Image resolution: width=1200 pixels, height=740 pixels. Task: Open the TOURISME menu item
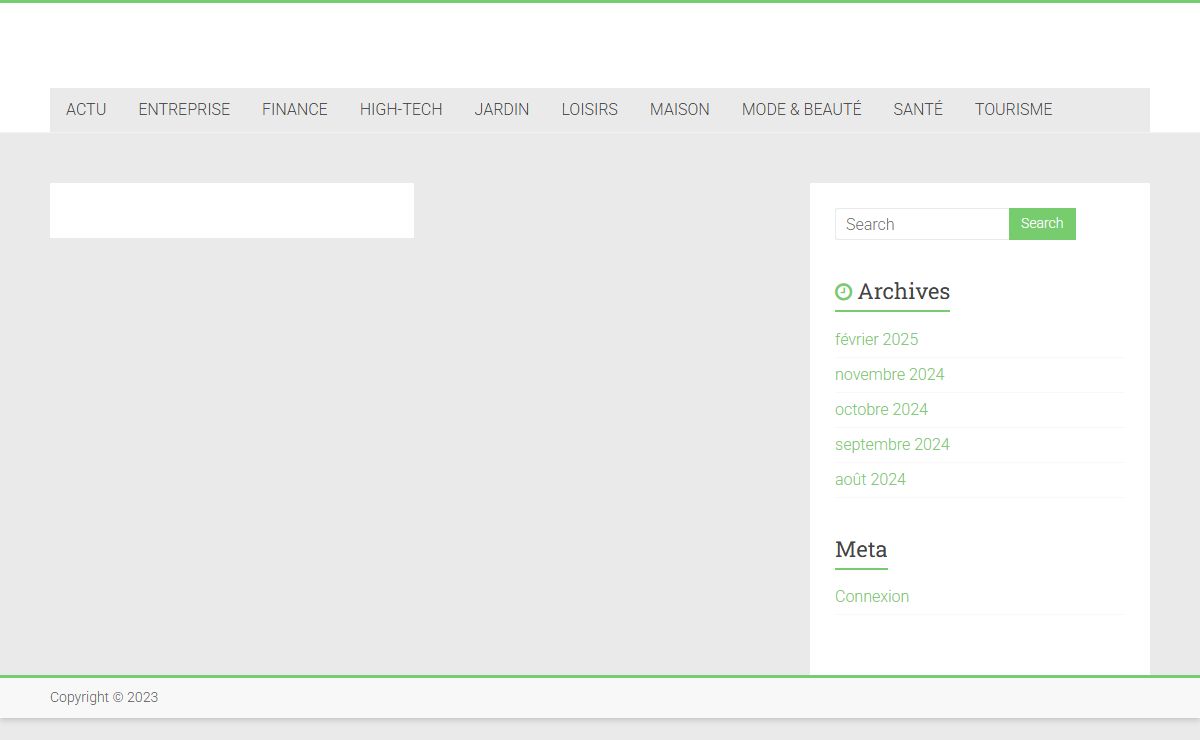tap(1013, 110)
